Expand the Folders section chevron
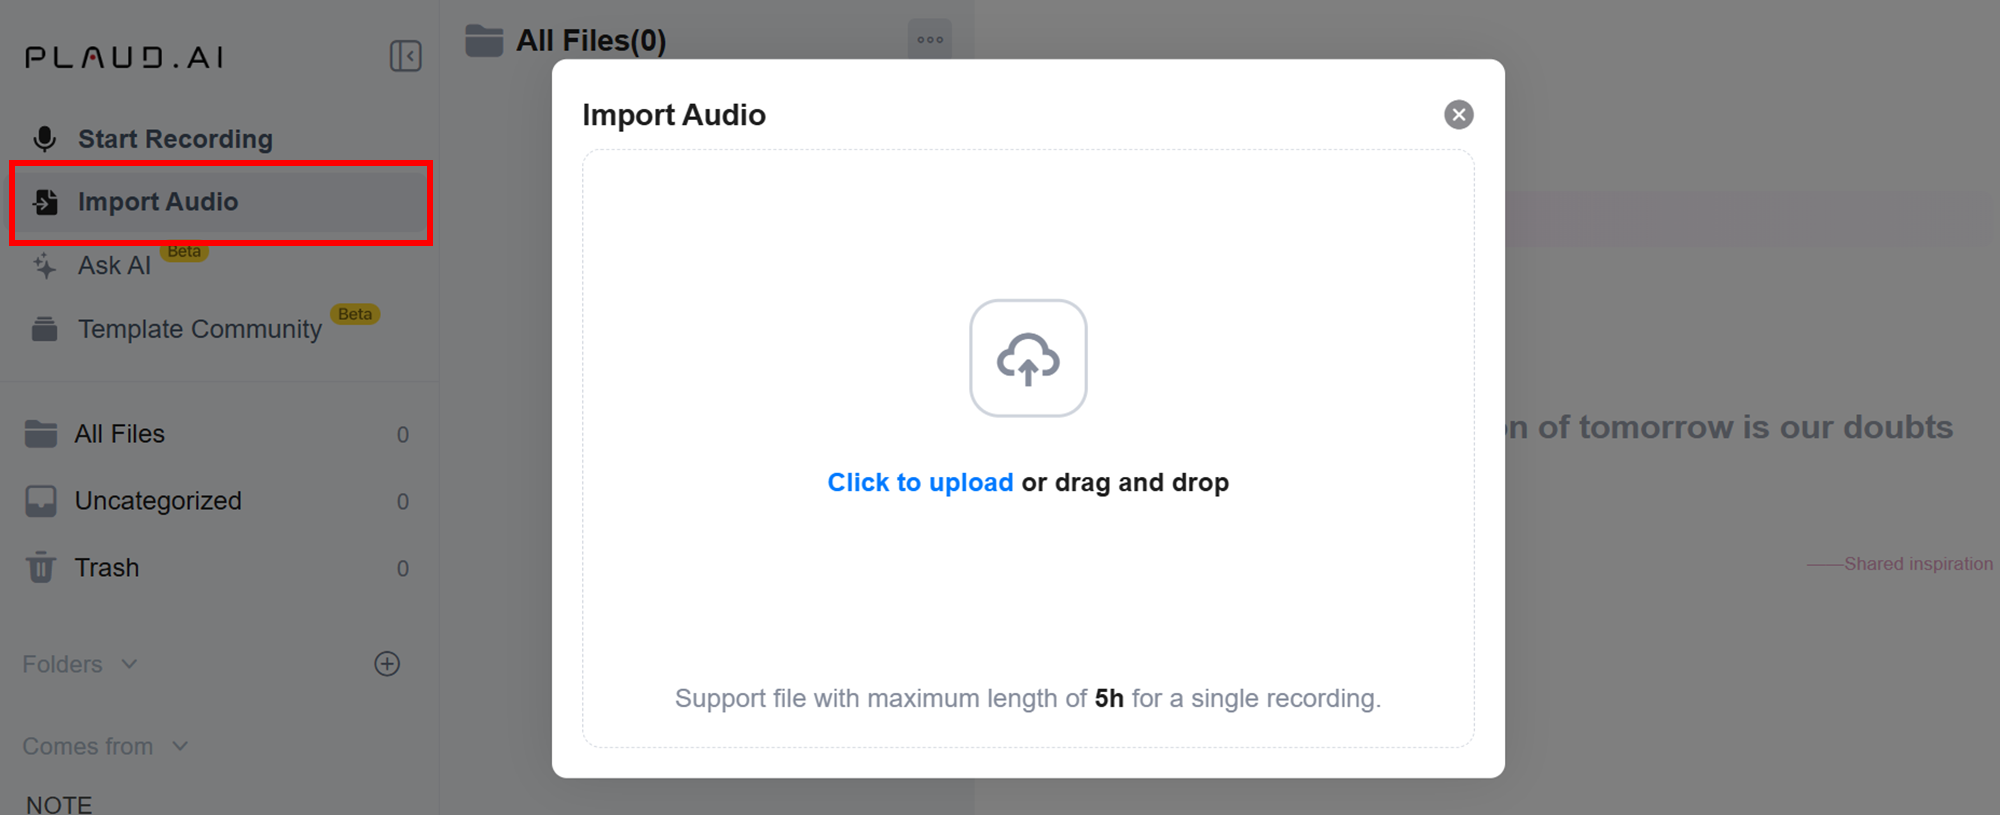 click(129, 664)
